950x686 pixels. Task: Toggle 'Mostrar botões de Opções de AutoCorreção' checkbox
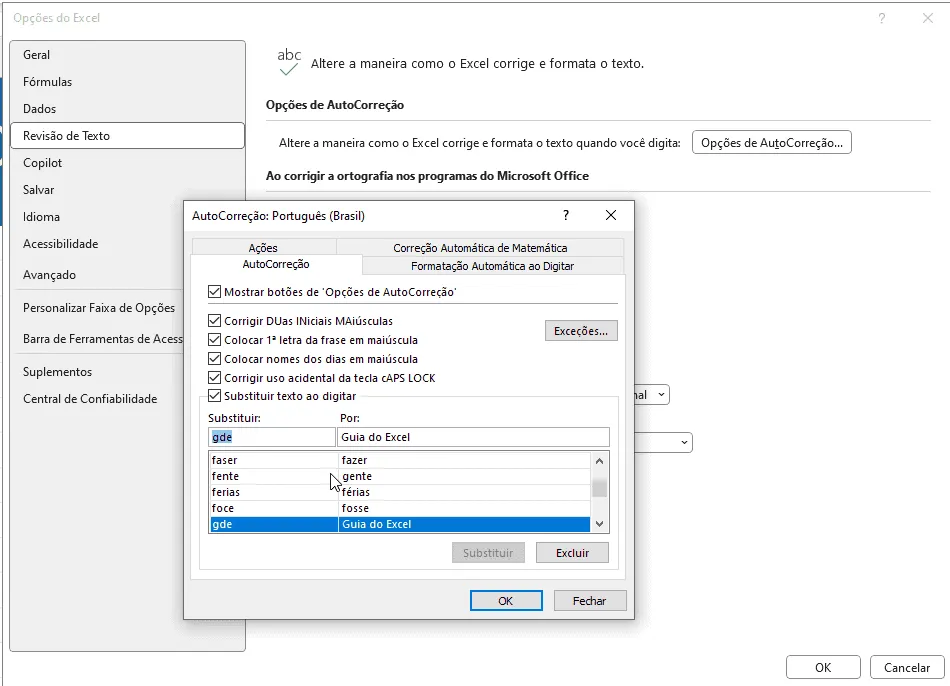(214, 291)
